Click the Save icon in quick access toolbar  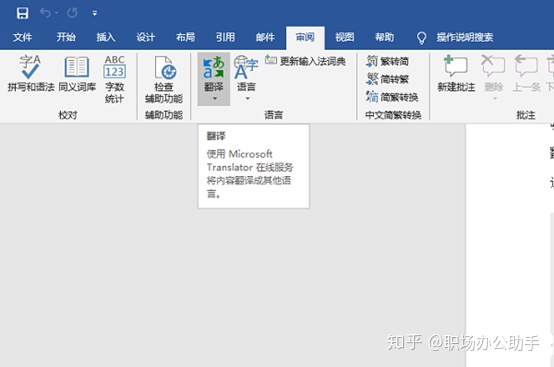(23, 13)
